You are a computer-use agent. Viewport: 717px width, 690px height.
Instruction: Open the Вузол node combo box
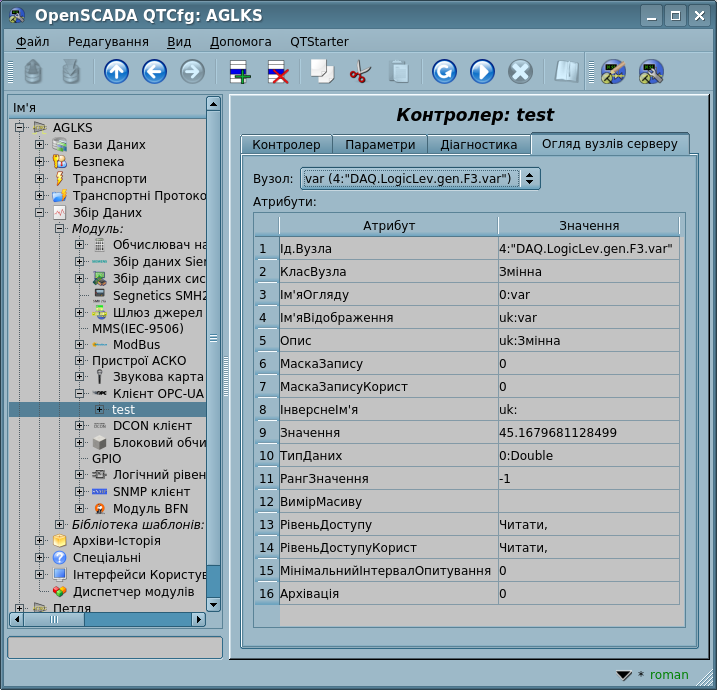click(x=420, y=178)
